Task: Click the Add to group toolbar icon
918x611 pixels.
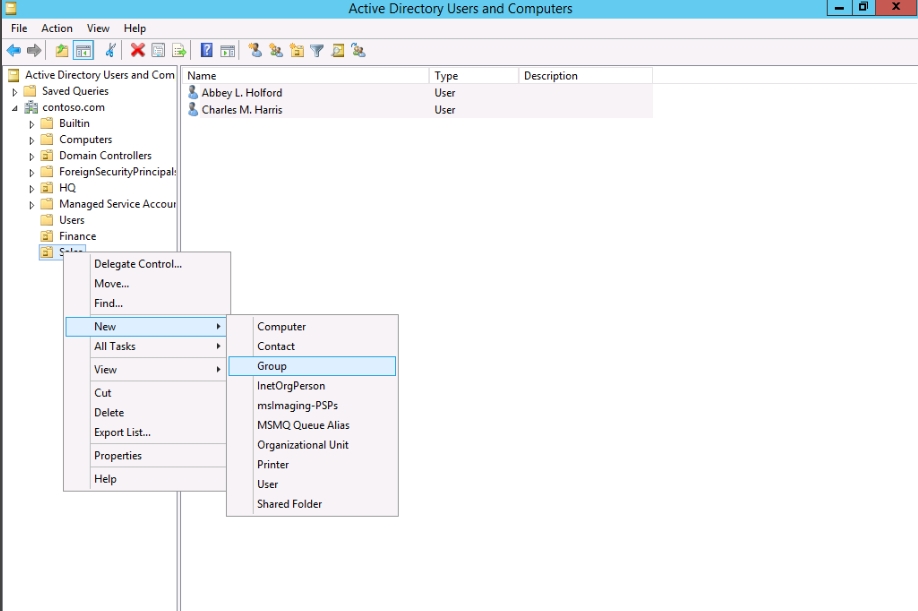Action: click(358, 51)
